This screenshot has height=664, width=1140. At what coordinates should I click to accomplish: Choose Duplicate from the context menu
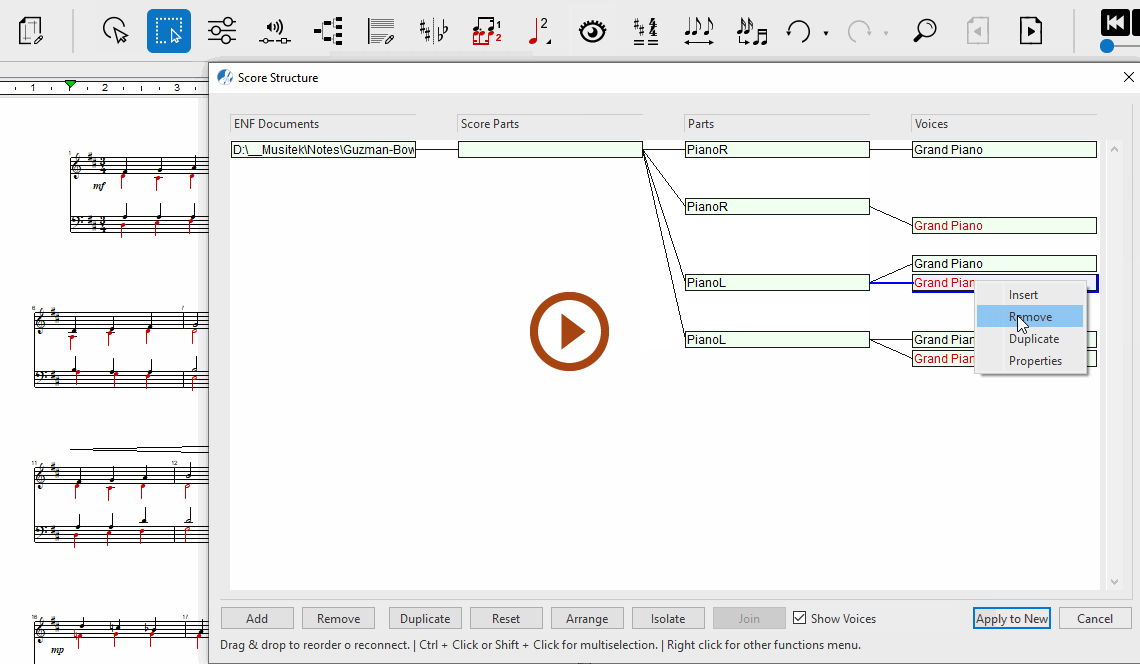(x=1033, y=339)
